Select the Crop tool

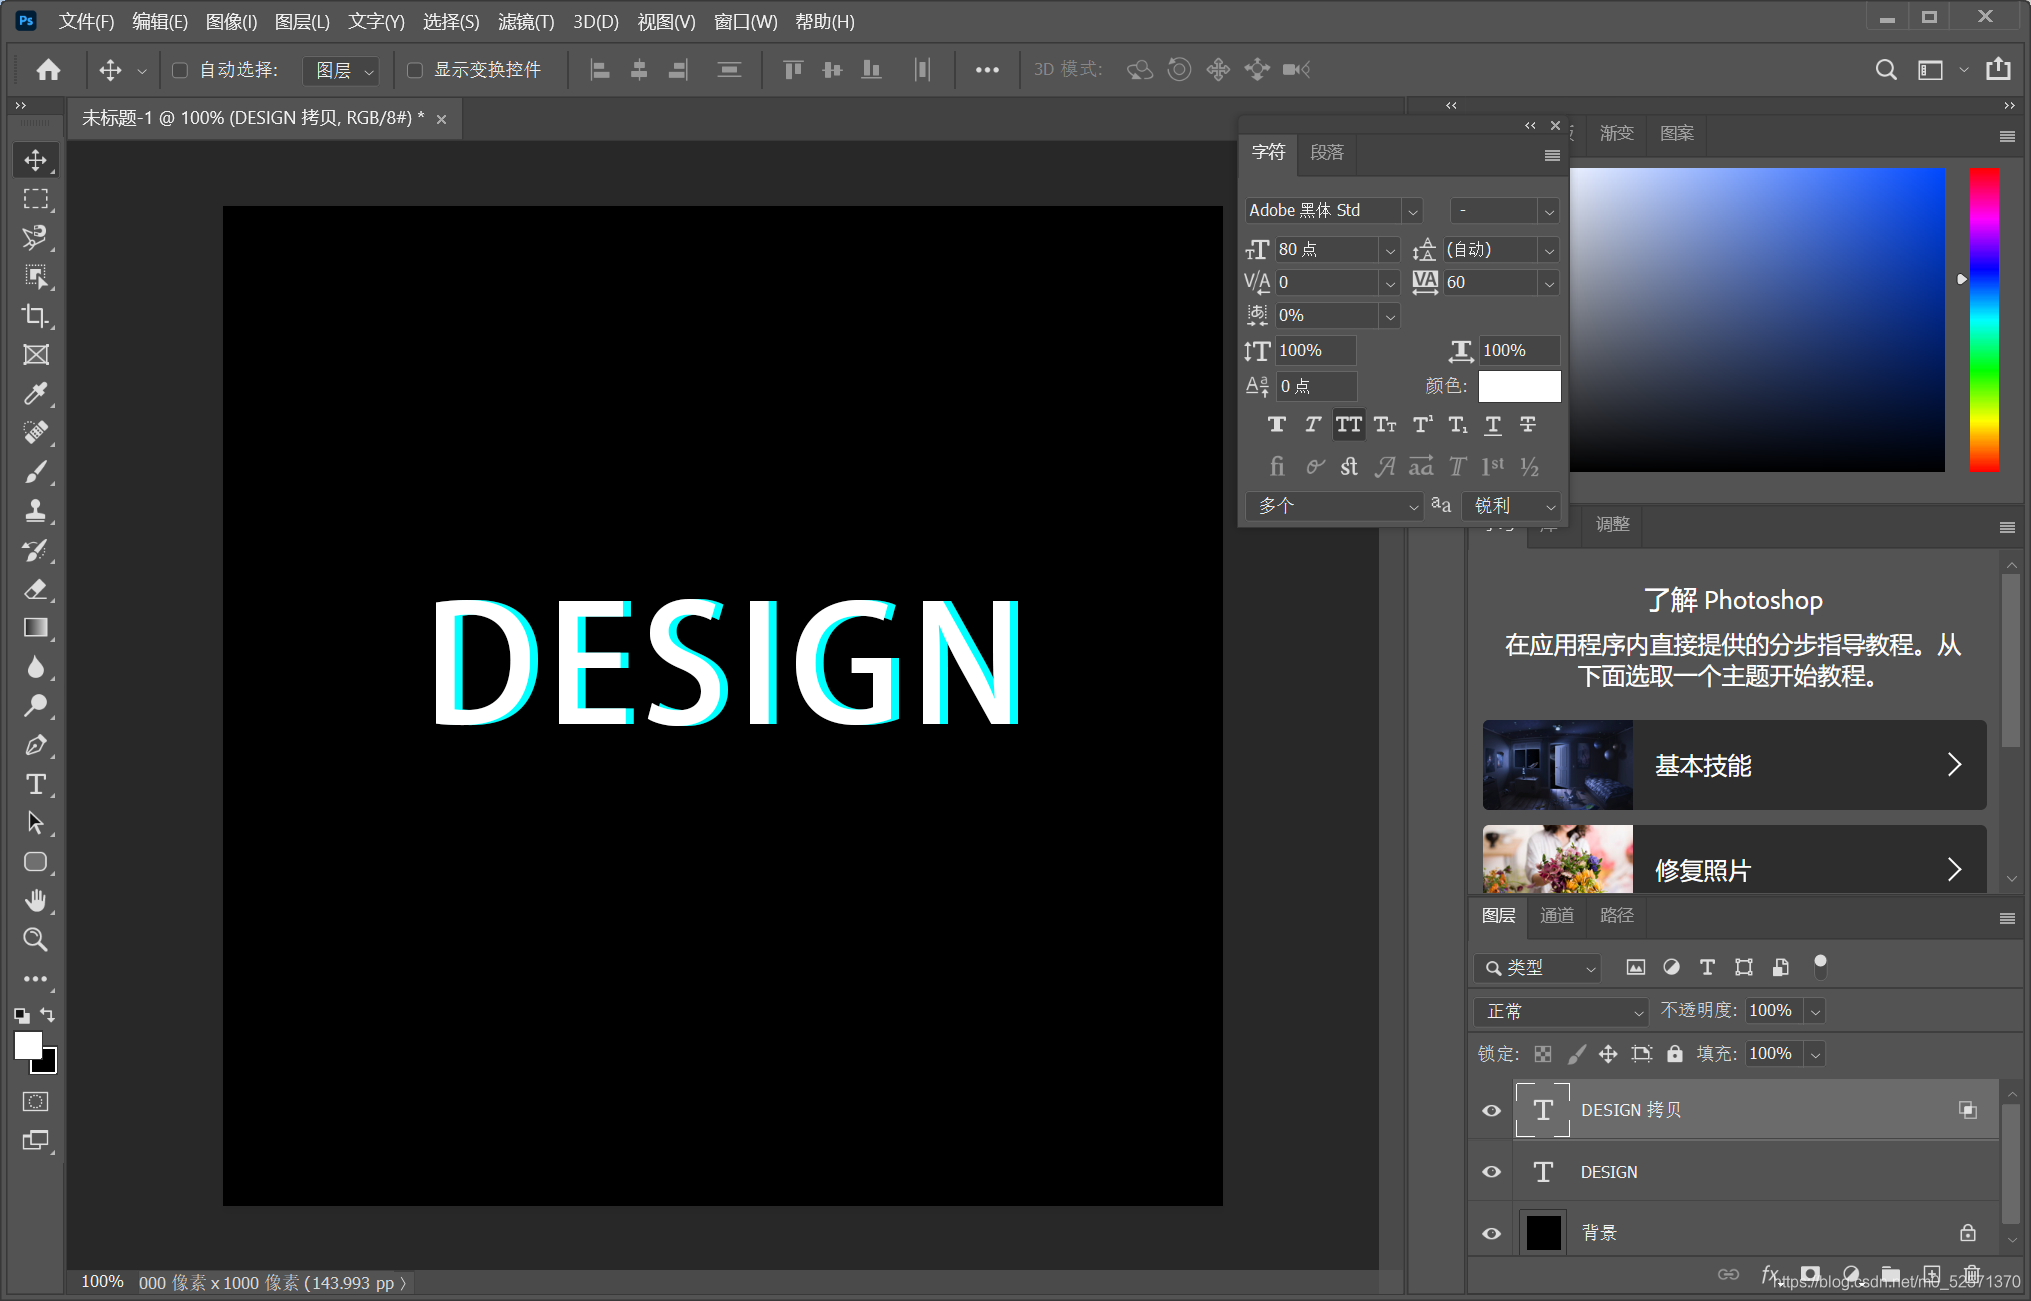tap(36, 316)
